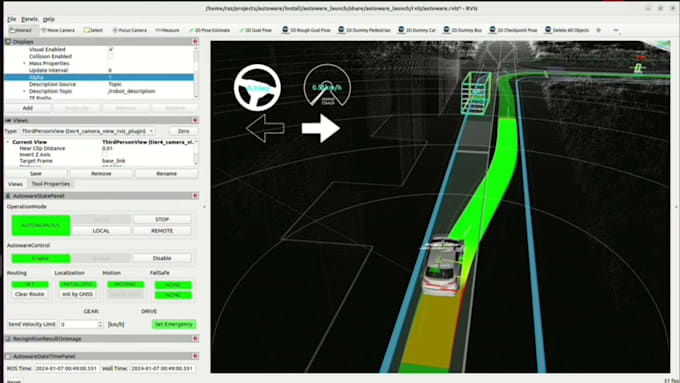Viewport: 680px width, 383px height.
Task: Expand the Mass Properties row
Action: [x=24, y=63]
